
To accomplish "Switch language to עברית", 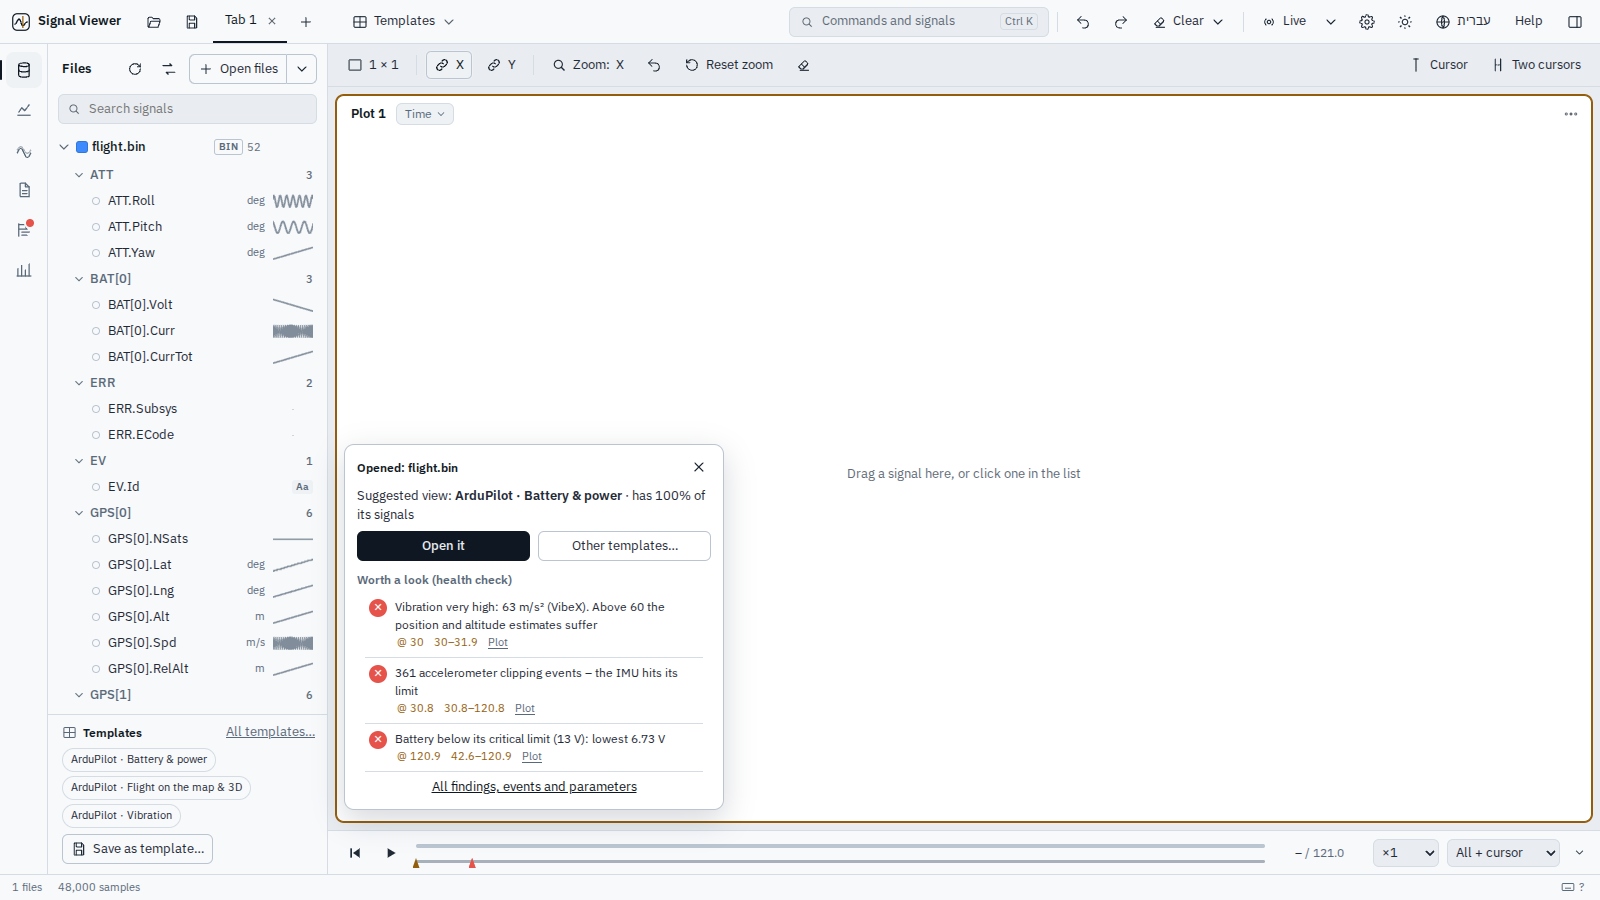I will coord(1463,21).
